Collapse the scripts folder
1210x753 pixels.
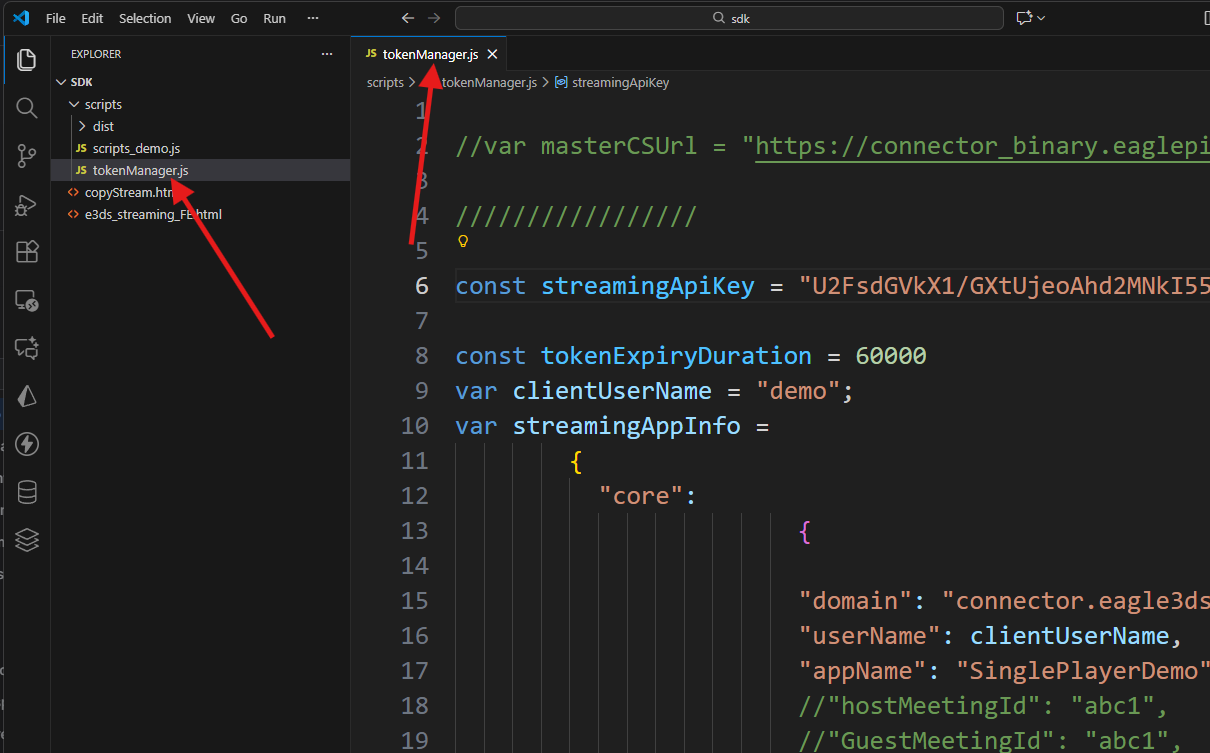(x=73, y=104)
